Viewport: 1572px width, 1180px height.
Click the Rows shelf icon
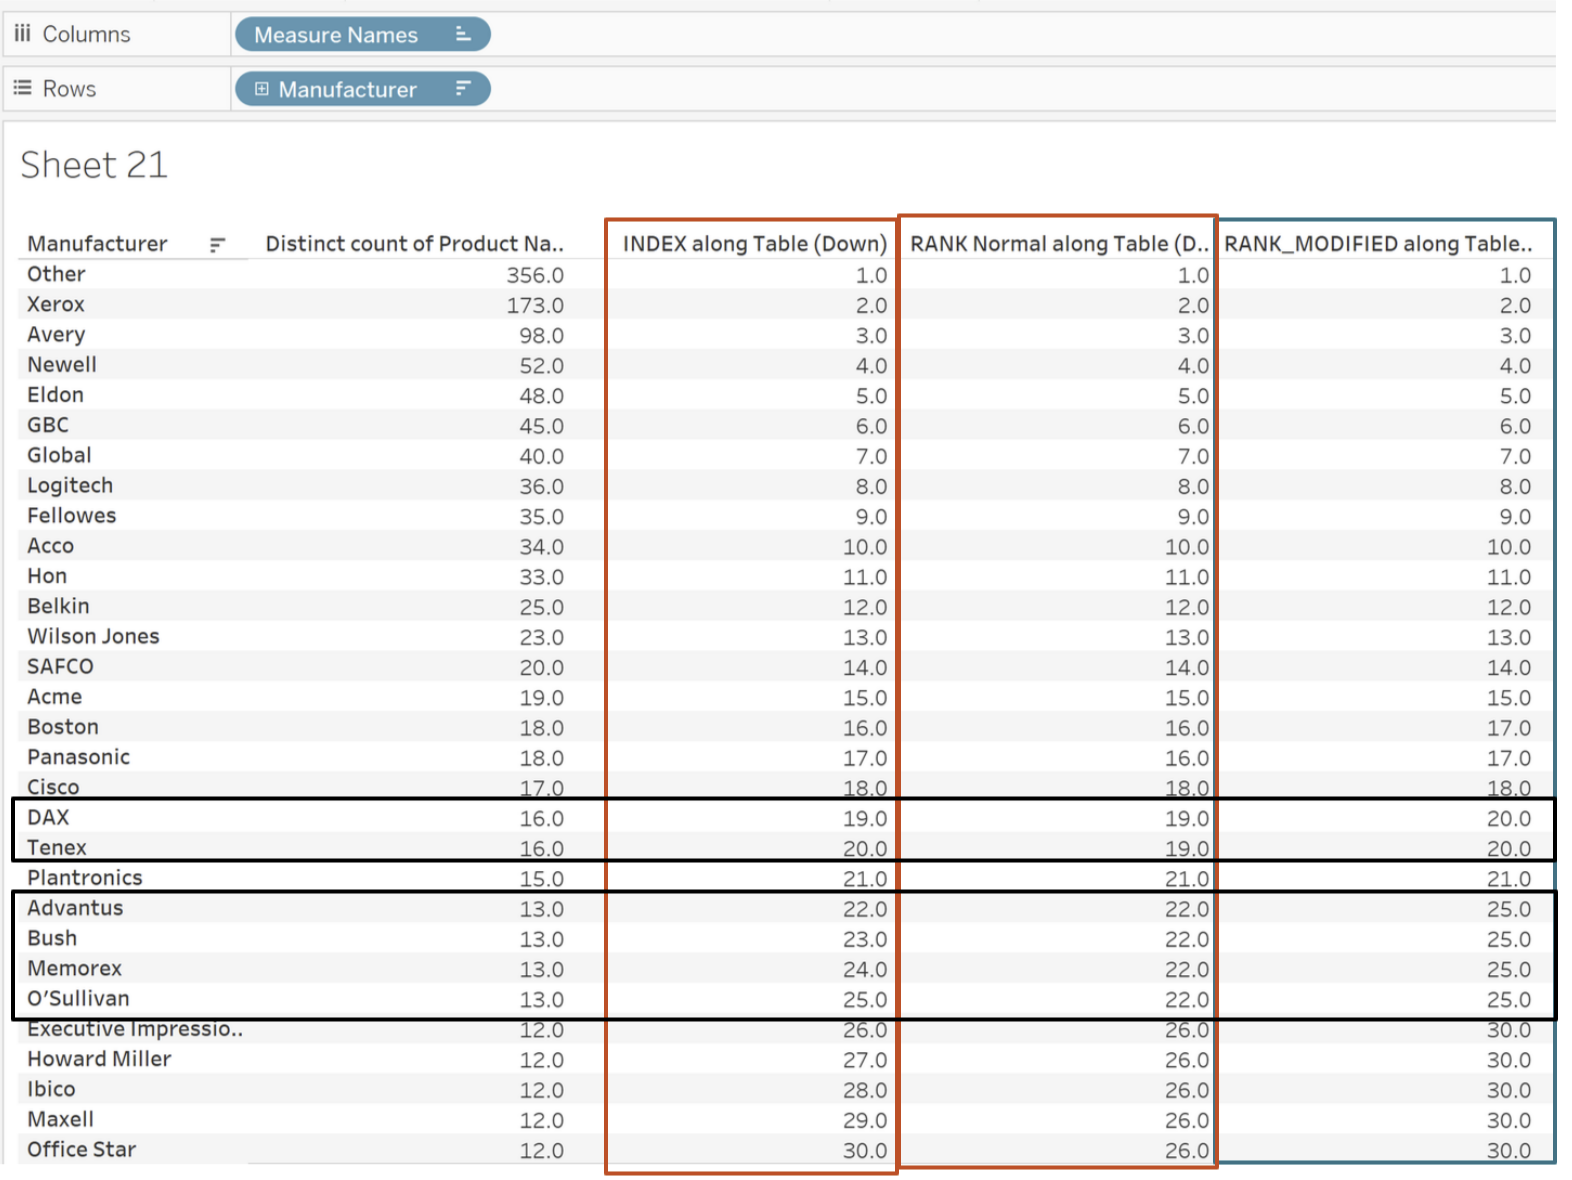[x=22, y=88]
